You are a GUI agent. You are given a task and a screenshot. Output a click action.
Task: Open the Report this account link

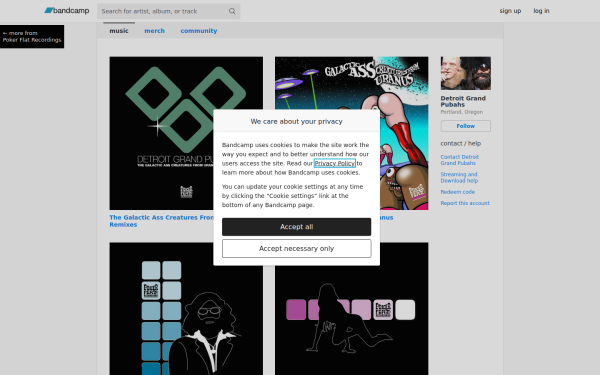[x=465, y=203]
